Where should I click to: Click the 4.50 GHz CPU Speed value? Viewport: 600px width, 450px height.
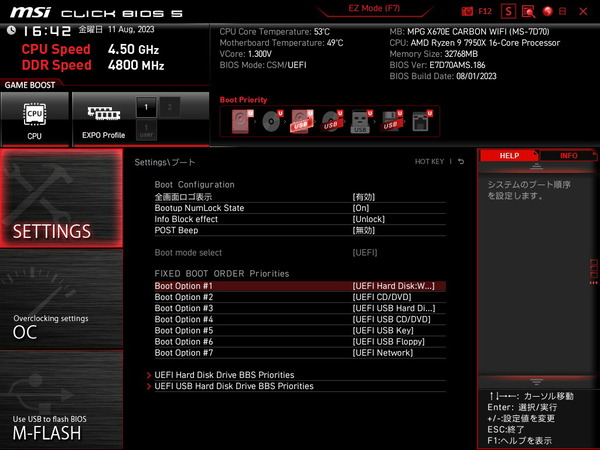tap(134, 50)
